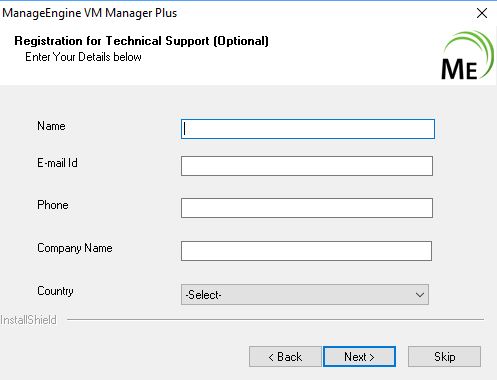Screen dimensions: 497x380
Task: Click into the Name text field
Action: [x=308, y=129]
